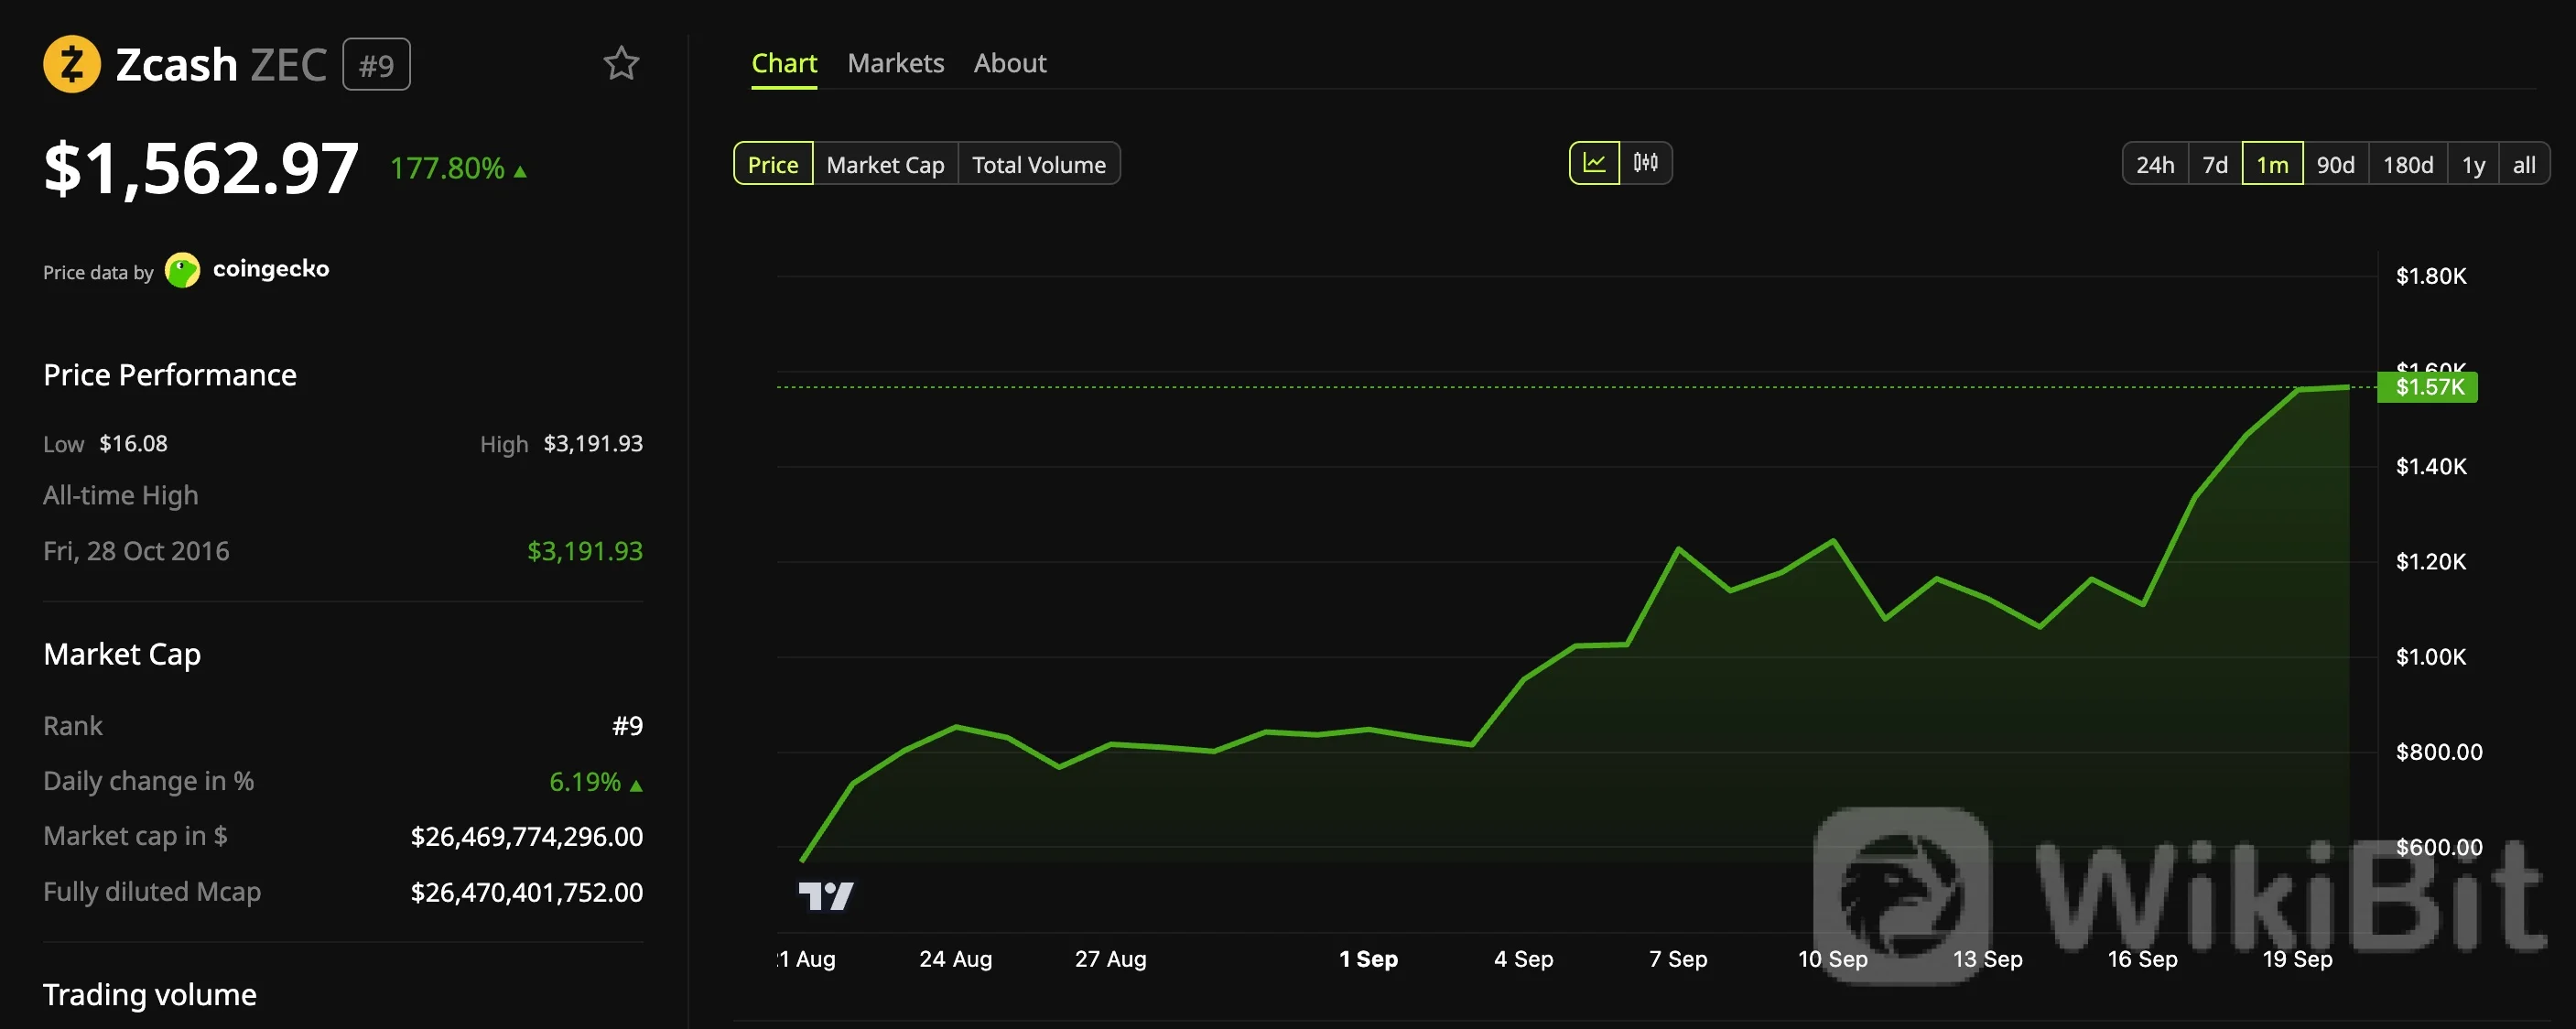
Task: Set chart range to 180d
Action: click(x=2408, y=164)
